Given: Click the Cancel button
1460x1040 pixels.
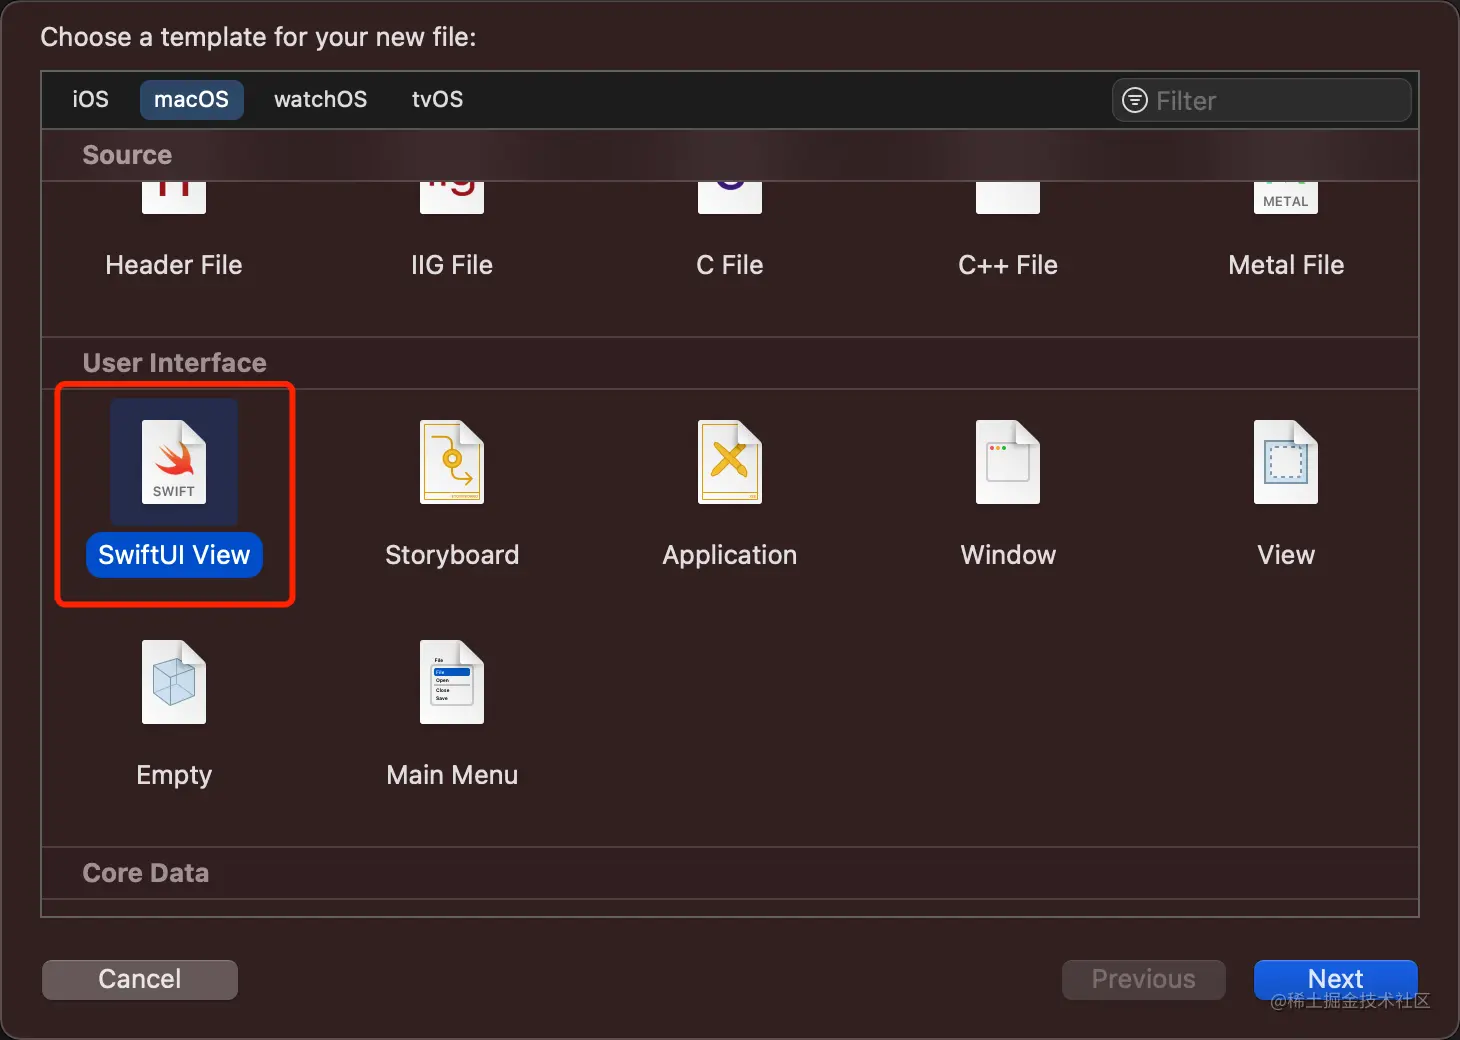Looking at the screenshot, I should tap(140, 979).
